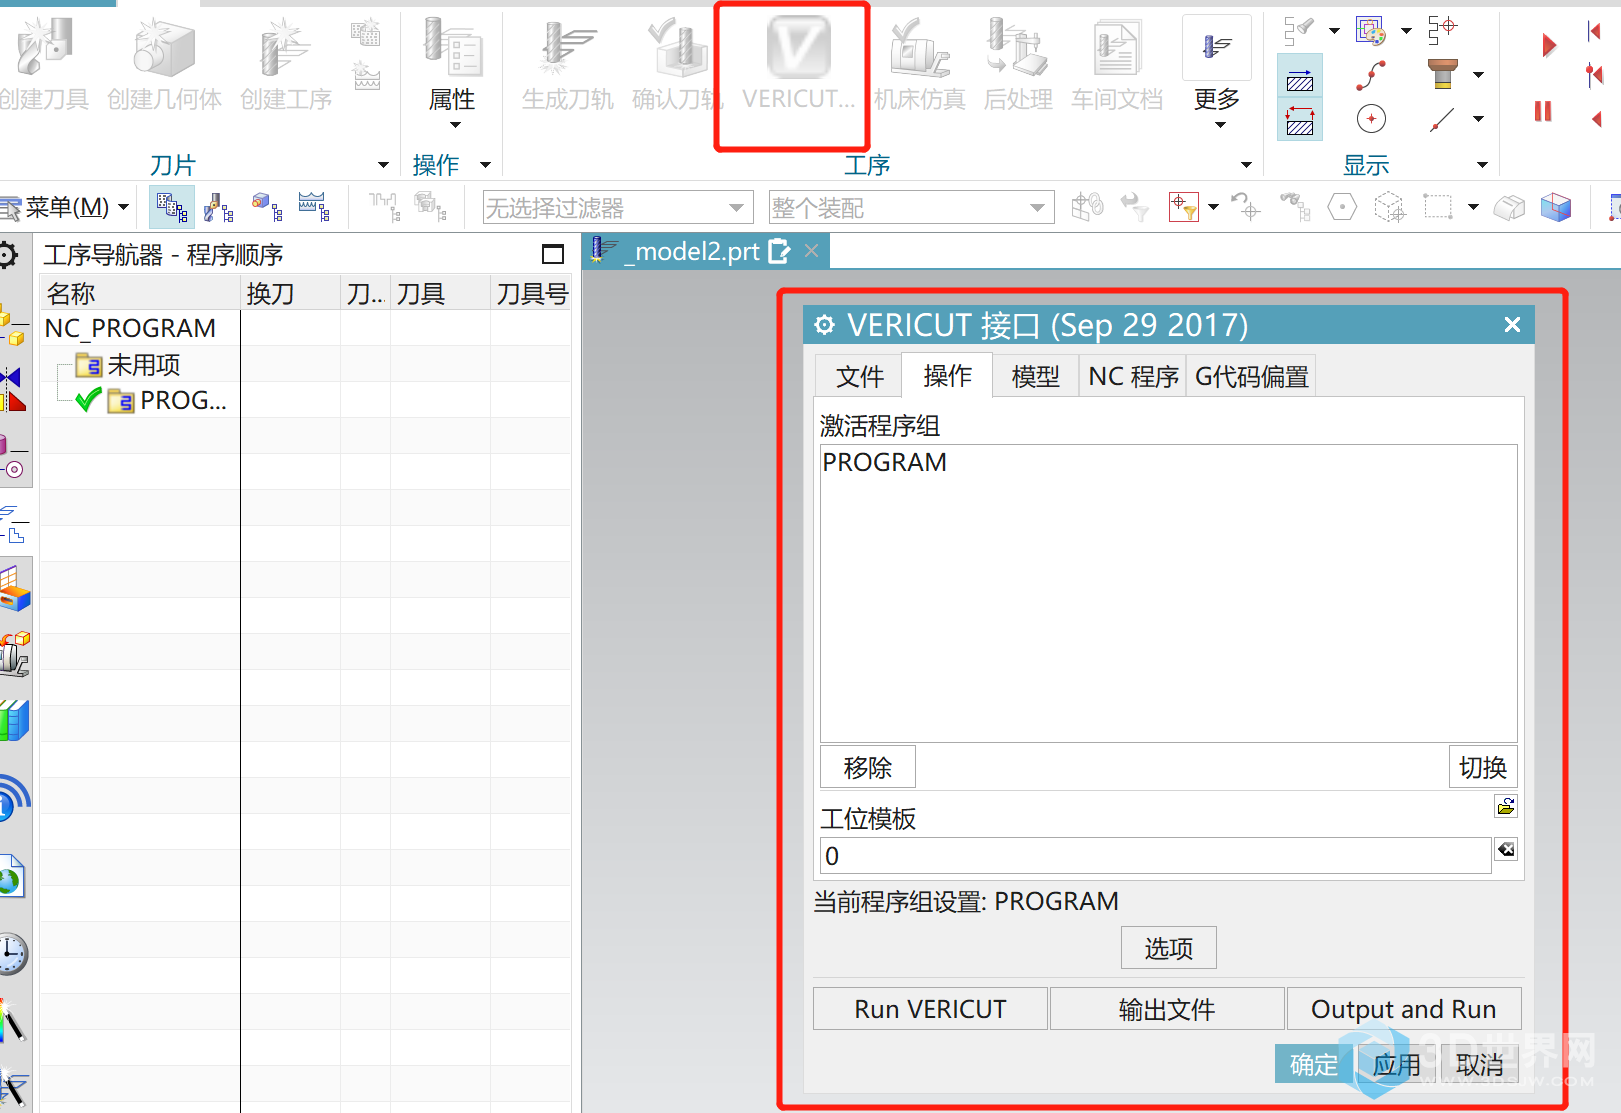The image size is (1621, 1113).
Task: Click the Create Operation (创建工序) icon
Action: 286,48
